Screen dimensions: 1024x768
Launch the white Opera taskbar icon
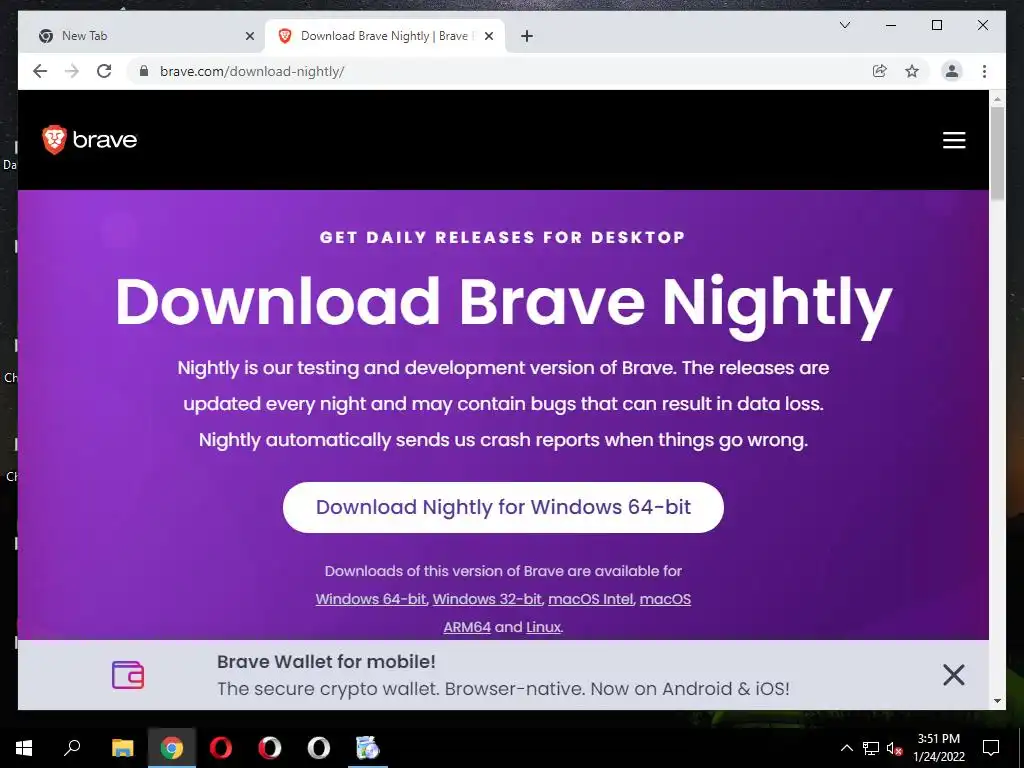tap(319, 748)
